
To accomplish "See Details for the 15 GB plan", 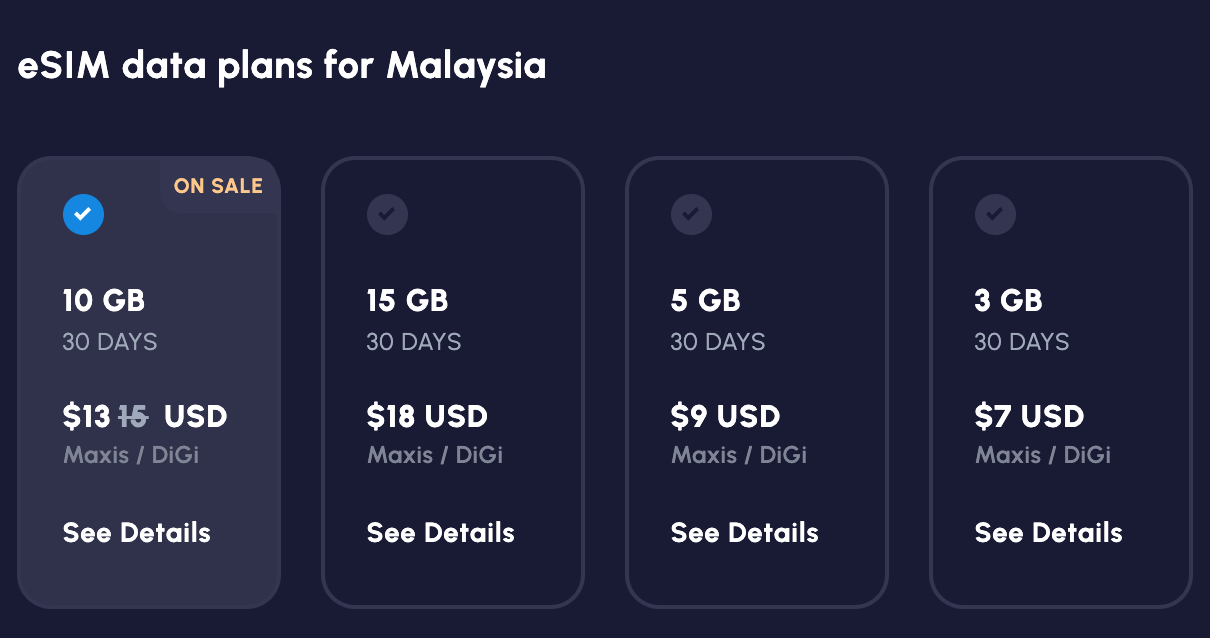I will pos(440,532).
